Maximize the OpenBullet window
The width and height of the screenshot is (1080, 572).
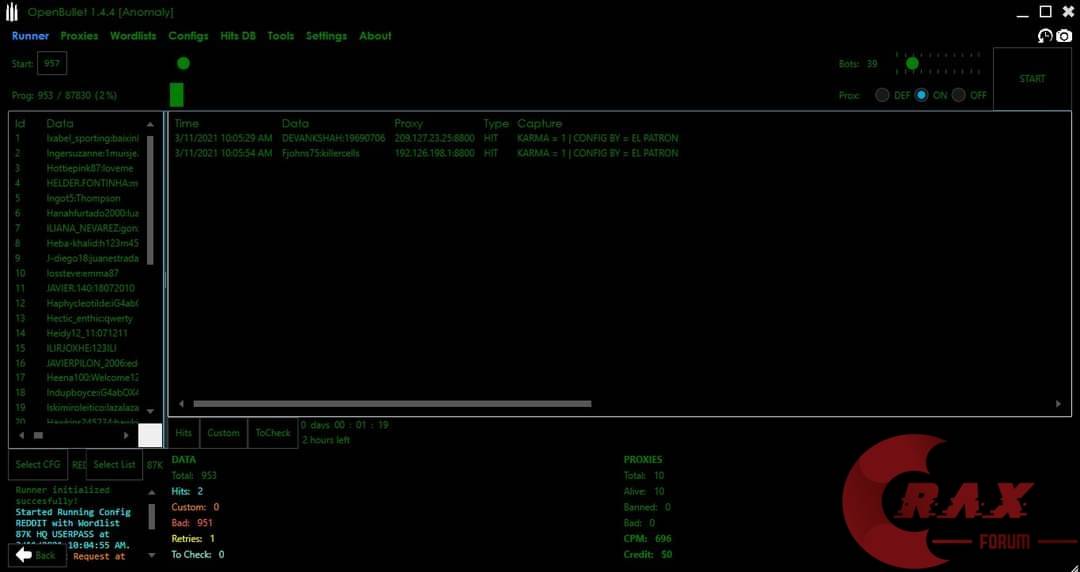[x=1046, y=12]
